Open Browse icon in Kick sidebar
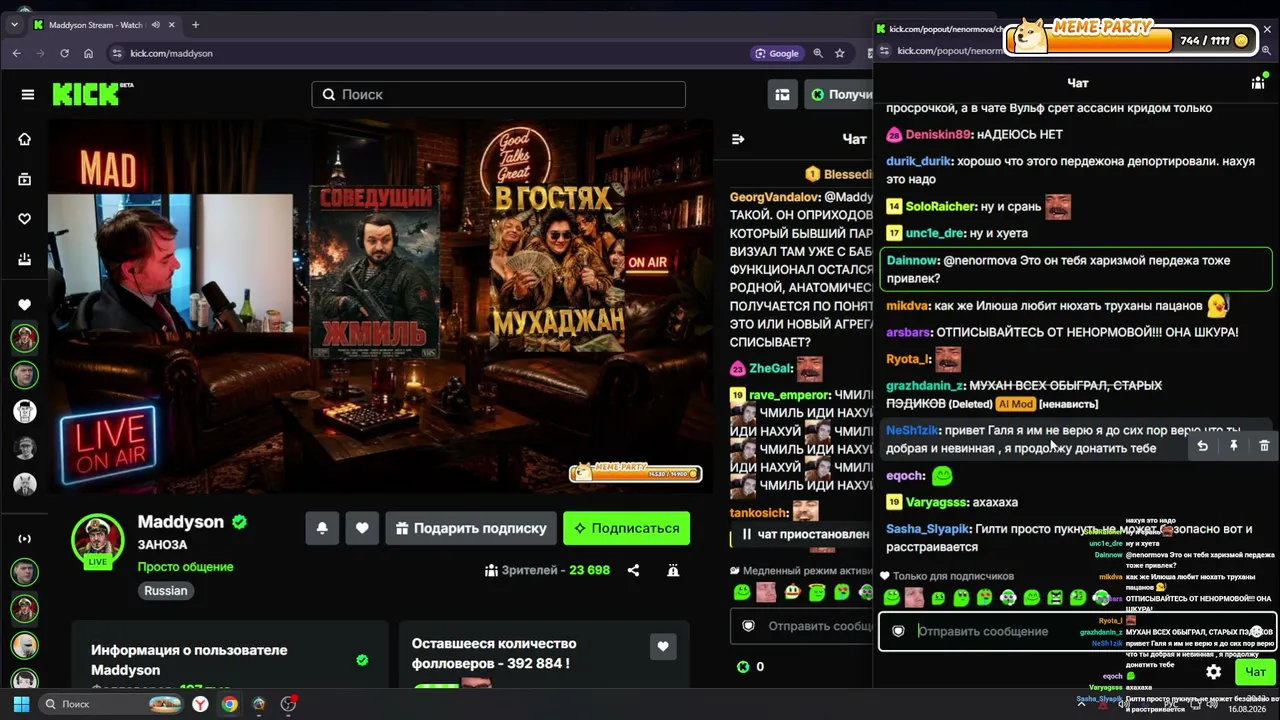1280x720 pixels. pyautogui.click(x=25, y=179)
